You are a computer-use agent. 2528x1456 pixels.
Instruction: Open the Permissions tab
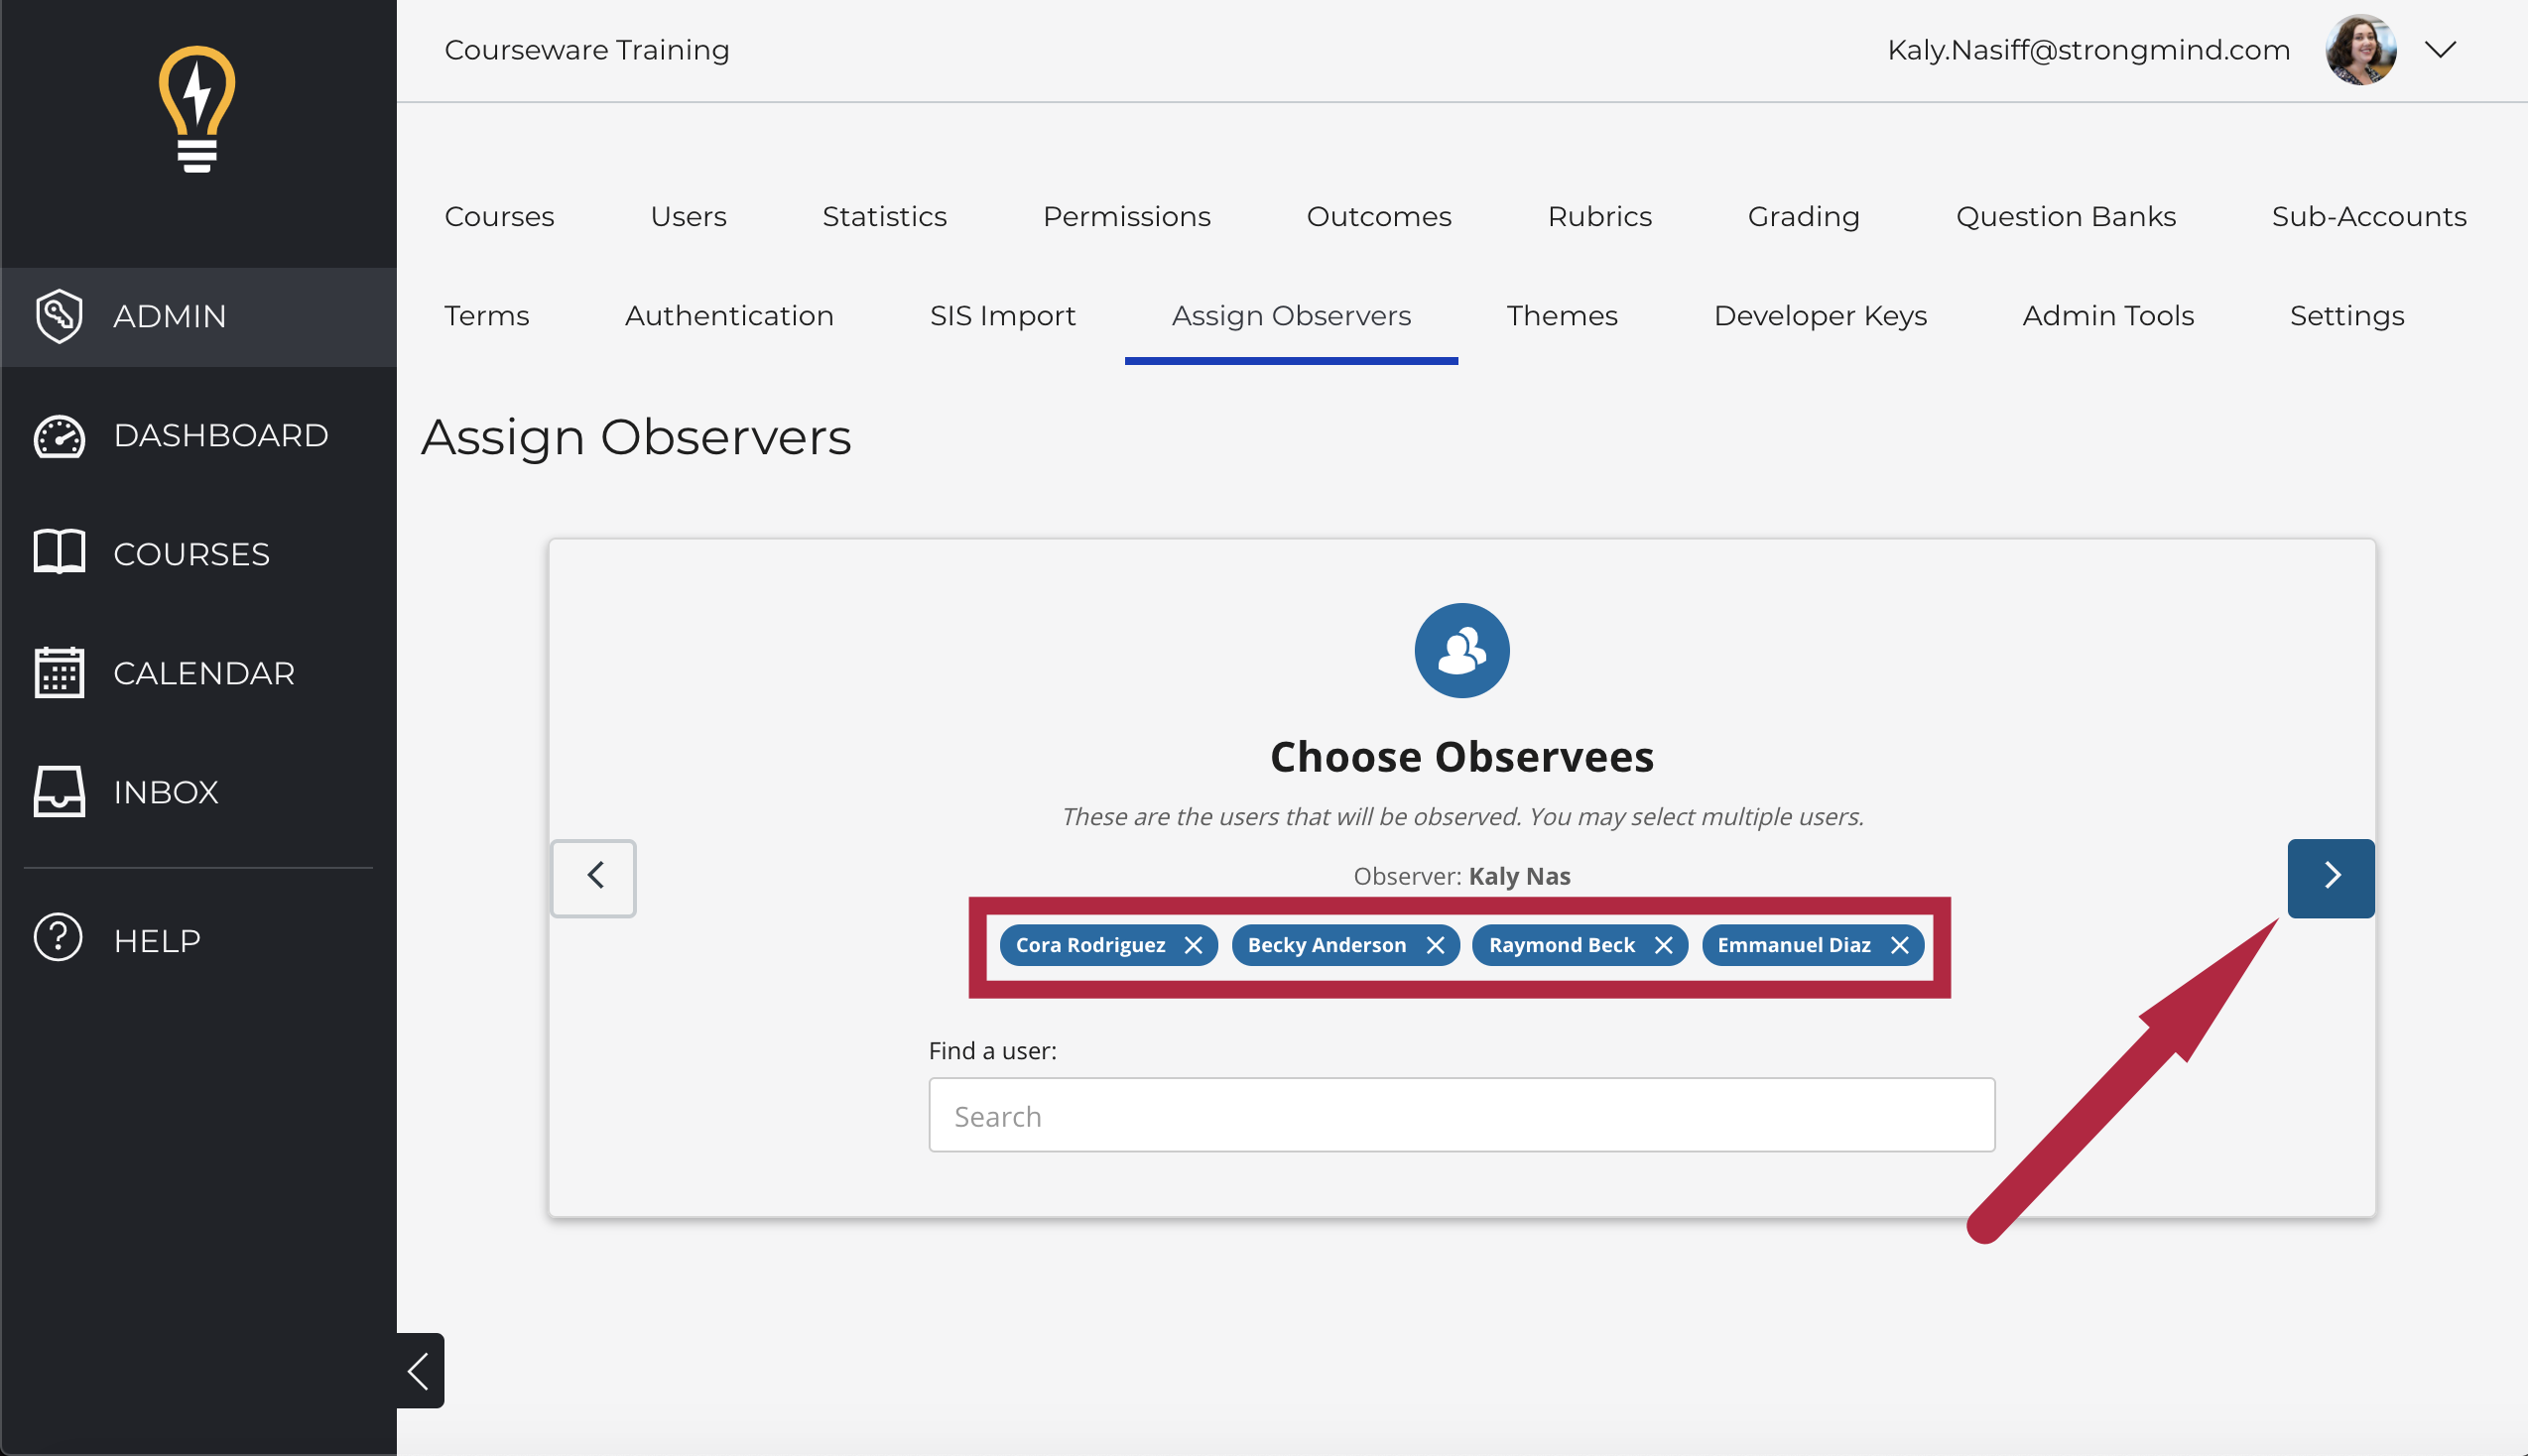[x=1127, y=216]
